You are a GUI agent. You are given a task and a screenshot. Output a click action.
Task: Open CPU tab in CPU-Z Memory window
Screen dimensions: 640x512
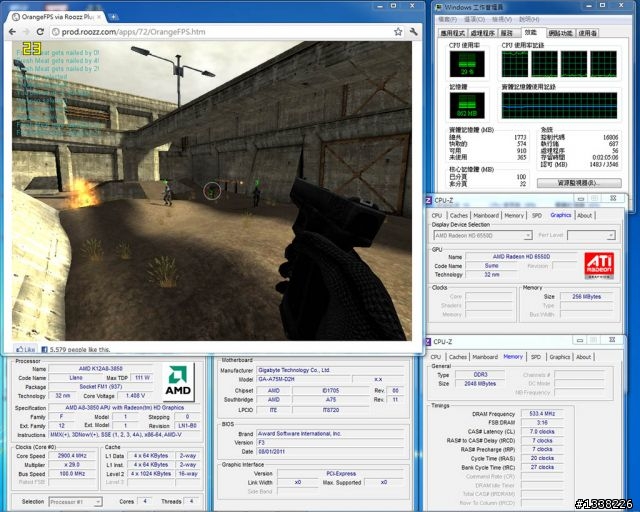click(x=436, y=357)
